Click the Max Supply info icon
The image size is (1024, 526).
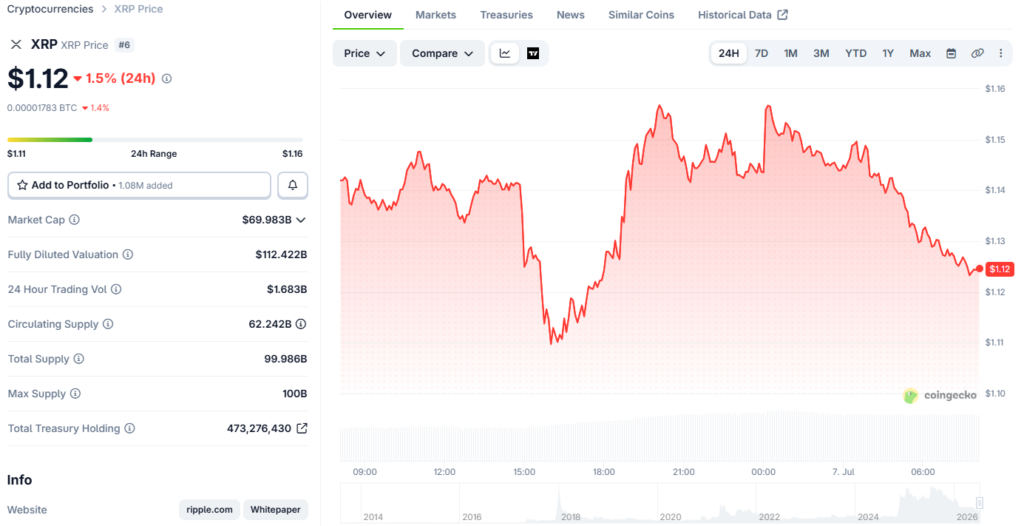[76, 393]
